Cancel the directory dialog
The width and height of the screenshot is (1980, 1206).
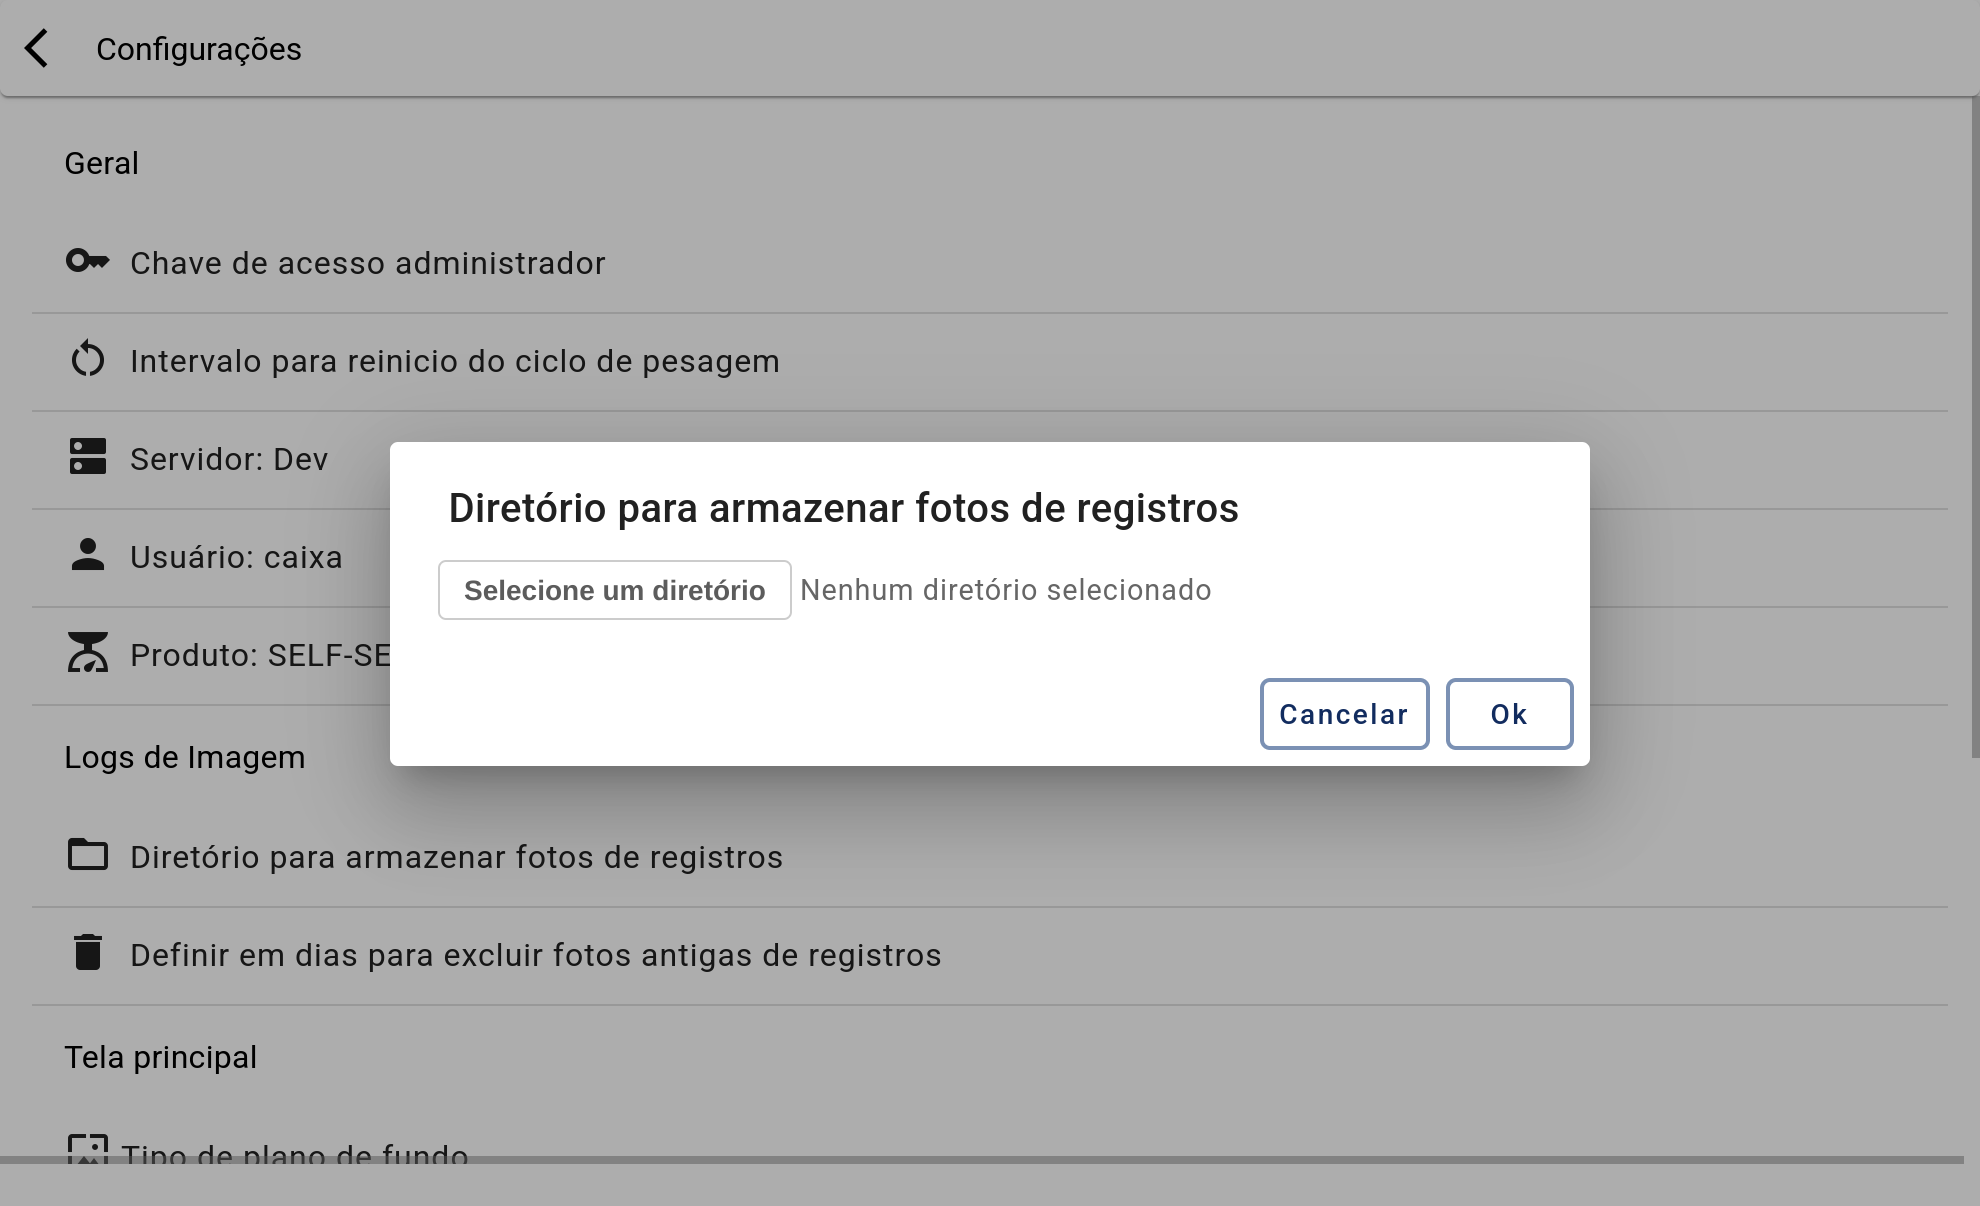[1344, 714]
